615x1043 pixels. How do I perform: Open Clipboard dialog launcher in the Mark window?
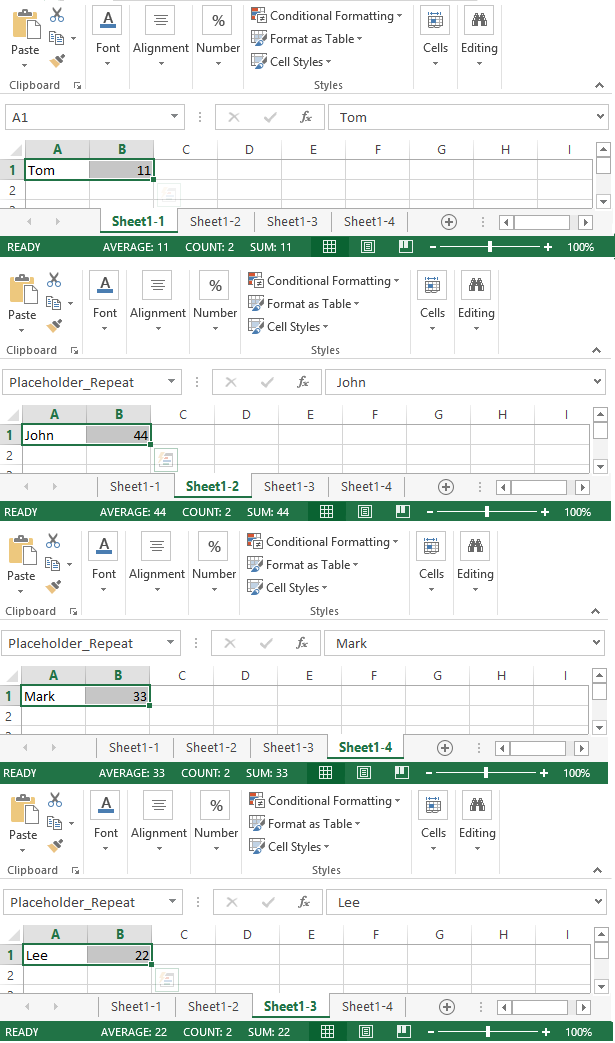click(x=73, y=611)
